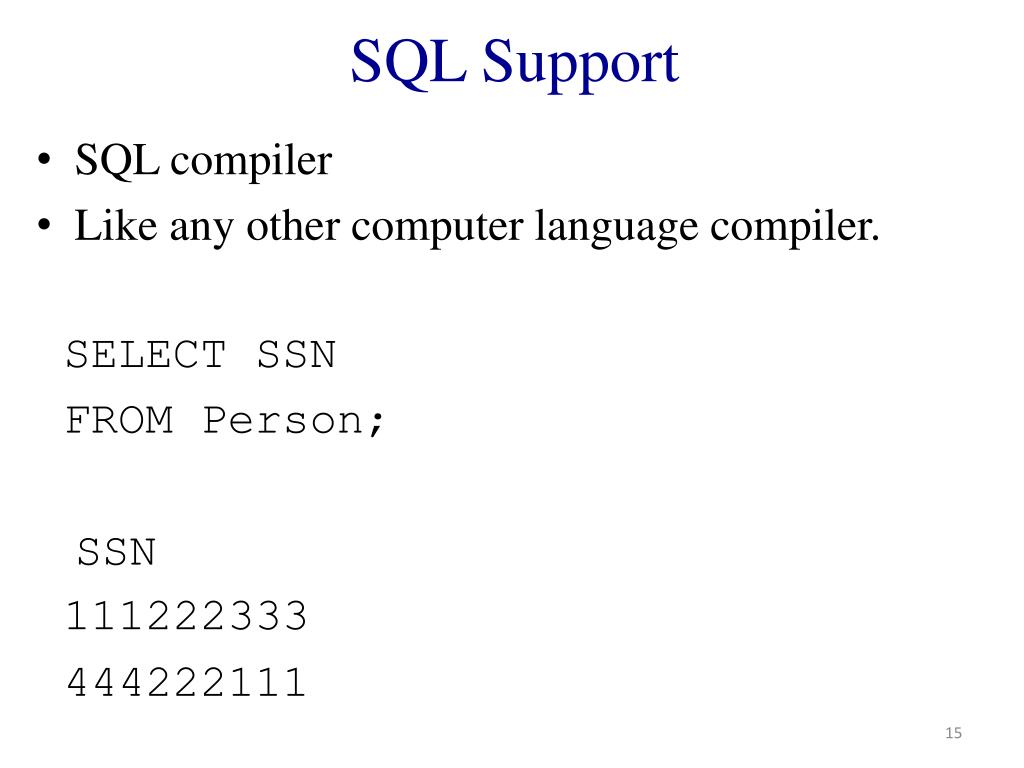This screenshot has height=768, width=1024.
Task: Click the word compiler ending second bullet
Action: tap(795, 229)
